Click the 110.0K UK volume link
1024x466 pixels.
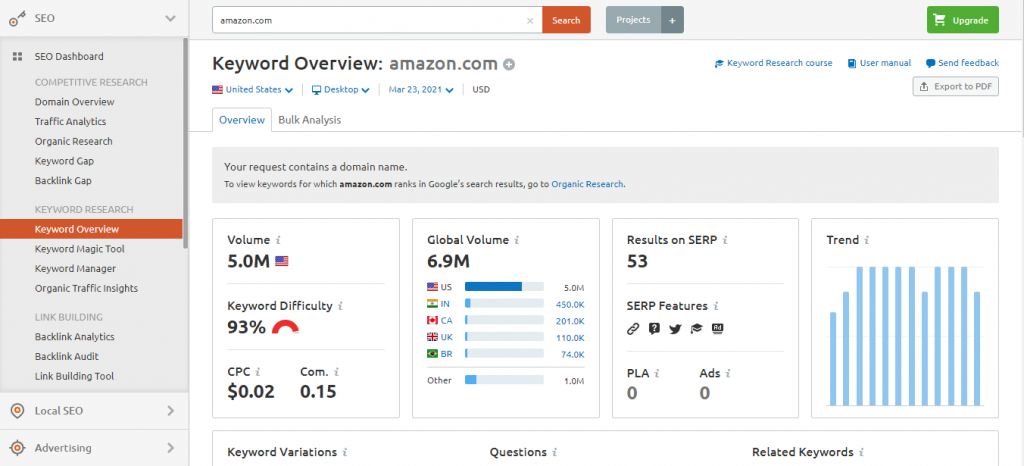(570, 337)
